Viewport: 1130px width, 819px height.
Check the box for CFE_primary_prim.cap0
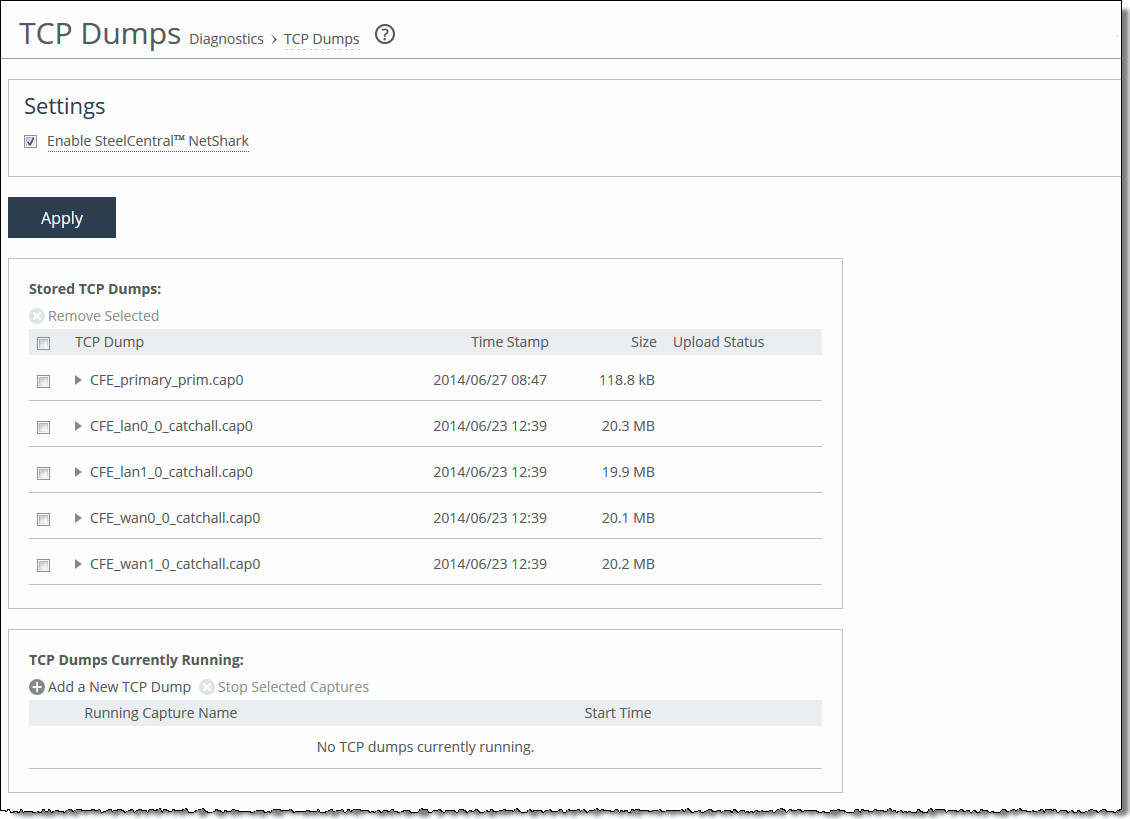pyautogui.click(x=43, y=381)
